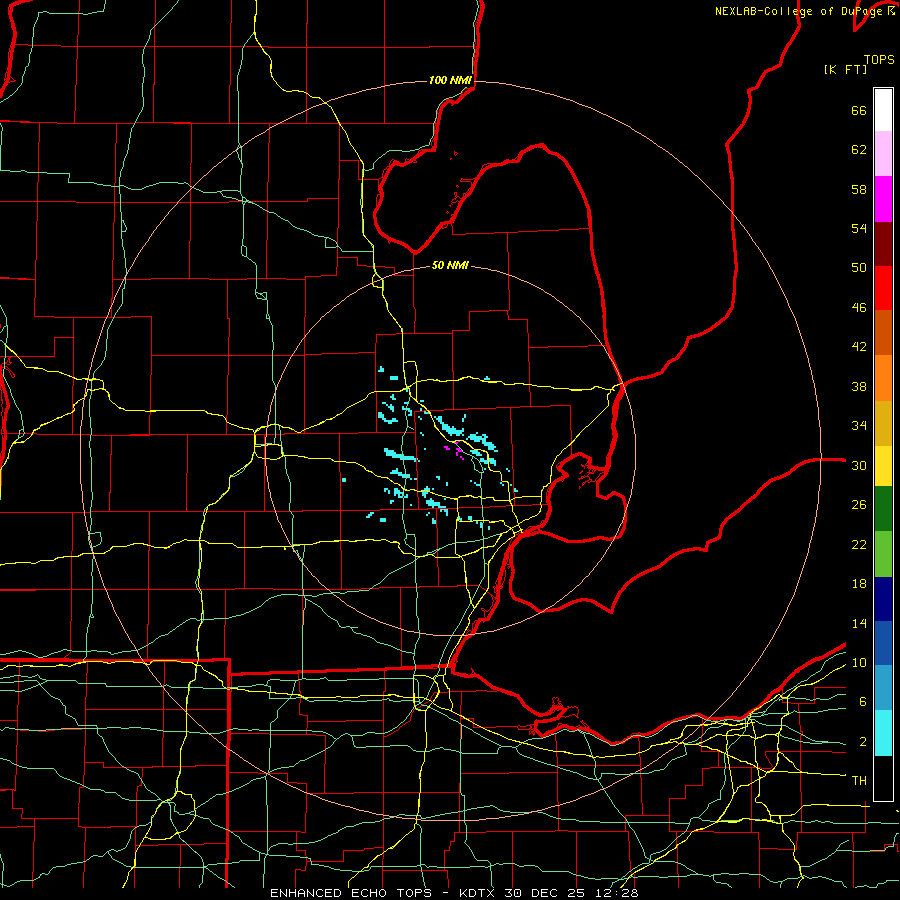Viewport: 900px width, 900px height.
Task: Click the dark red legend swatch near 54
Action: click(883, 244)
